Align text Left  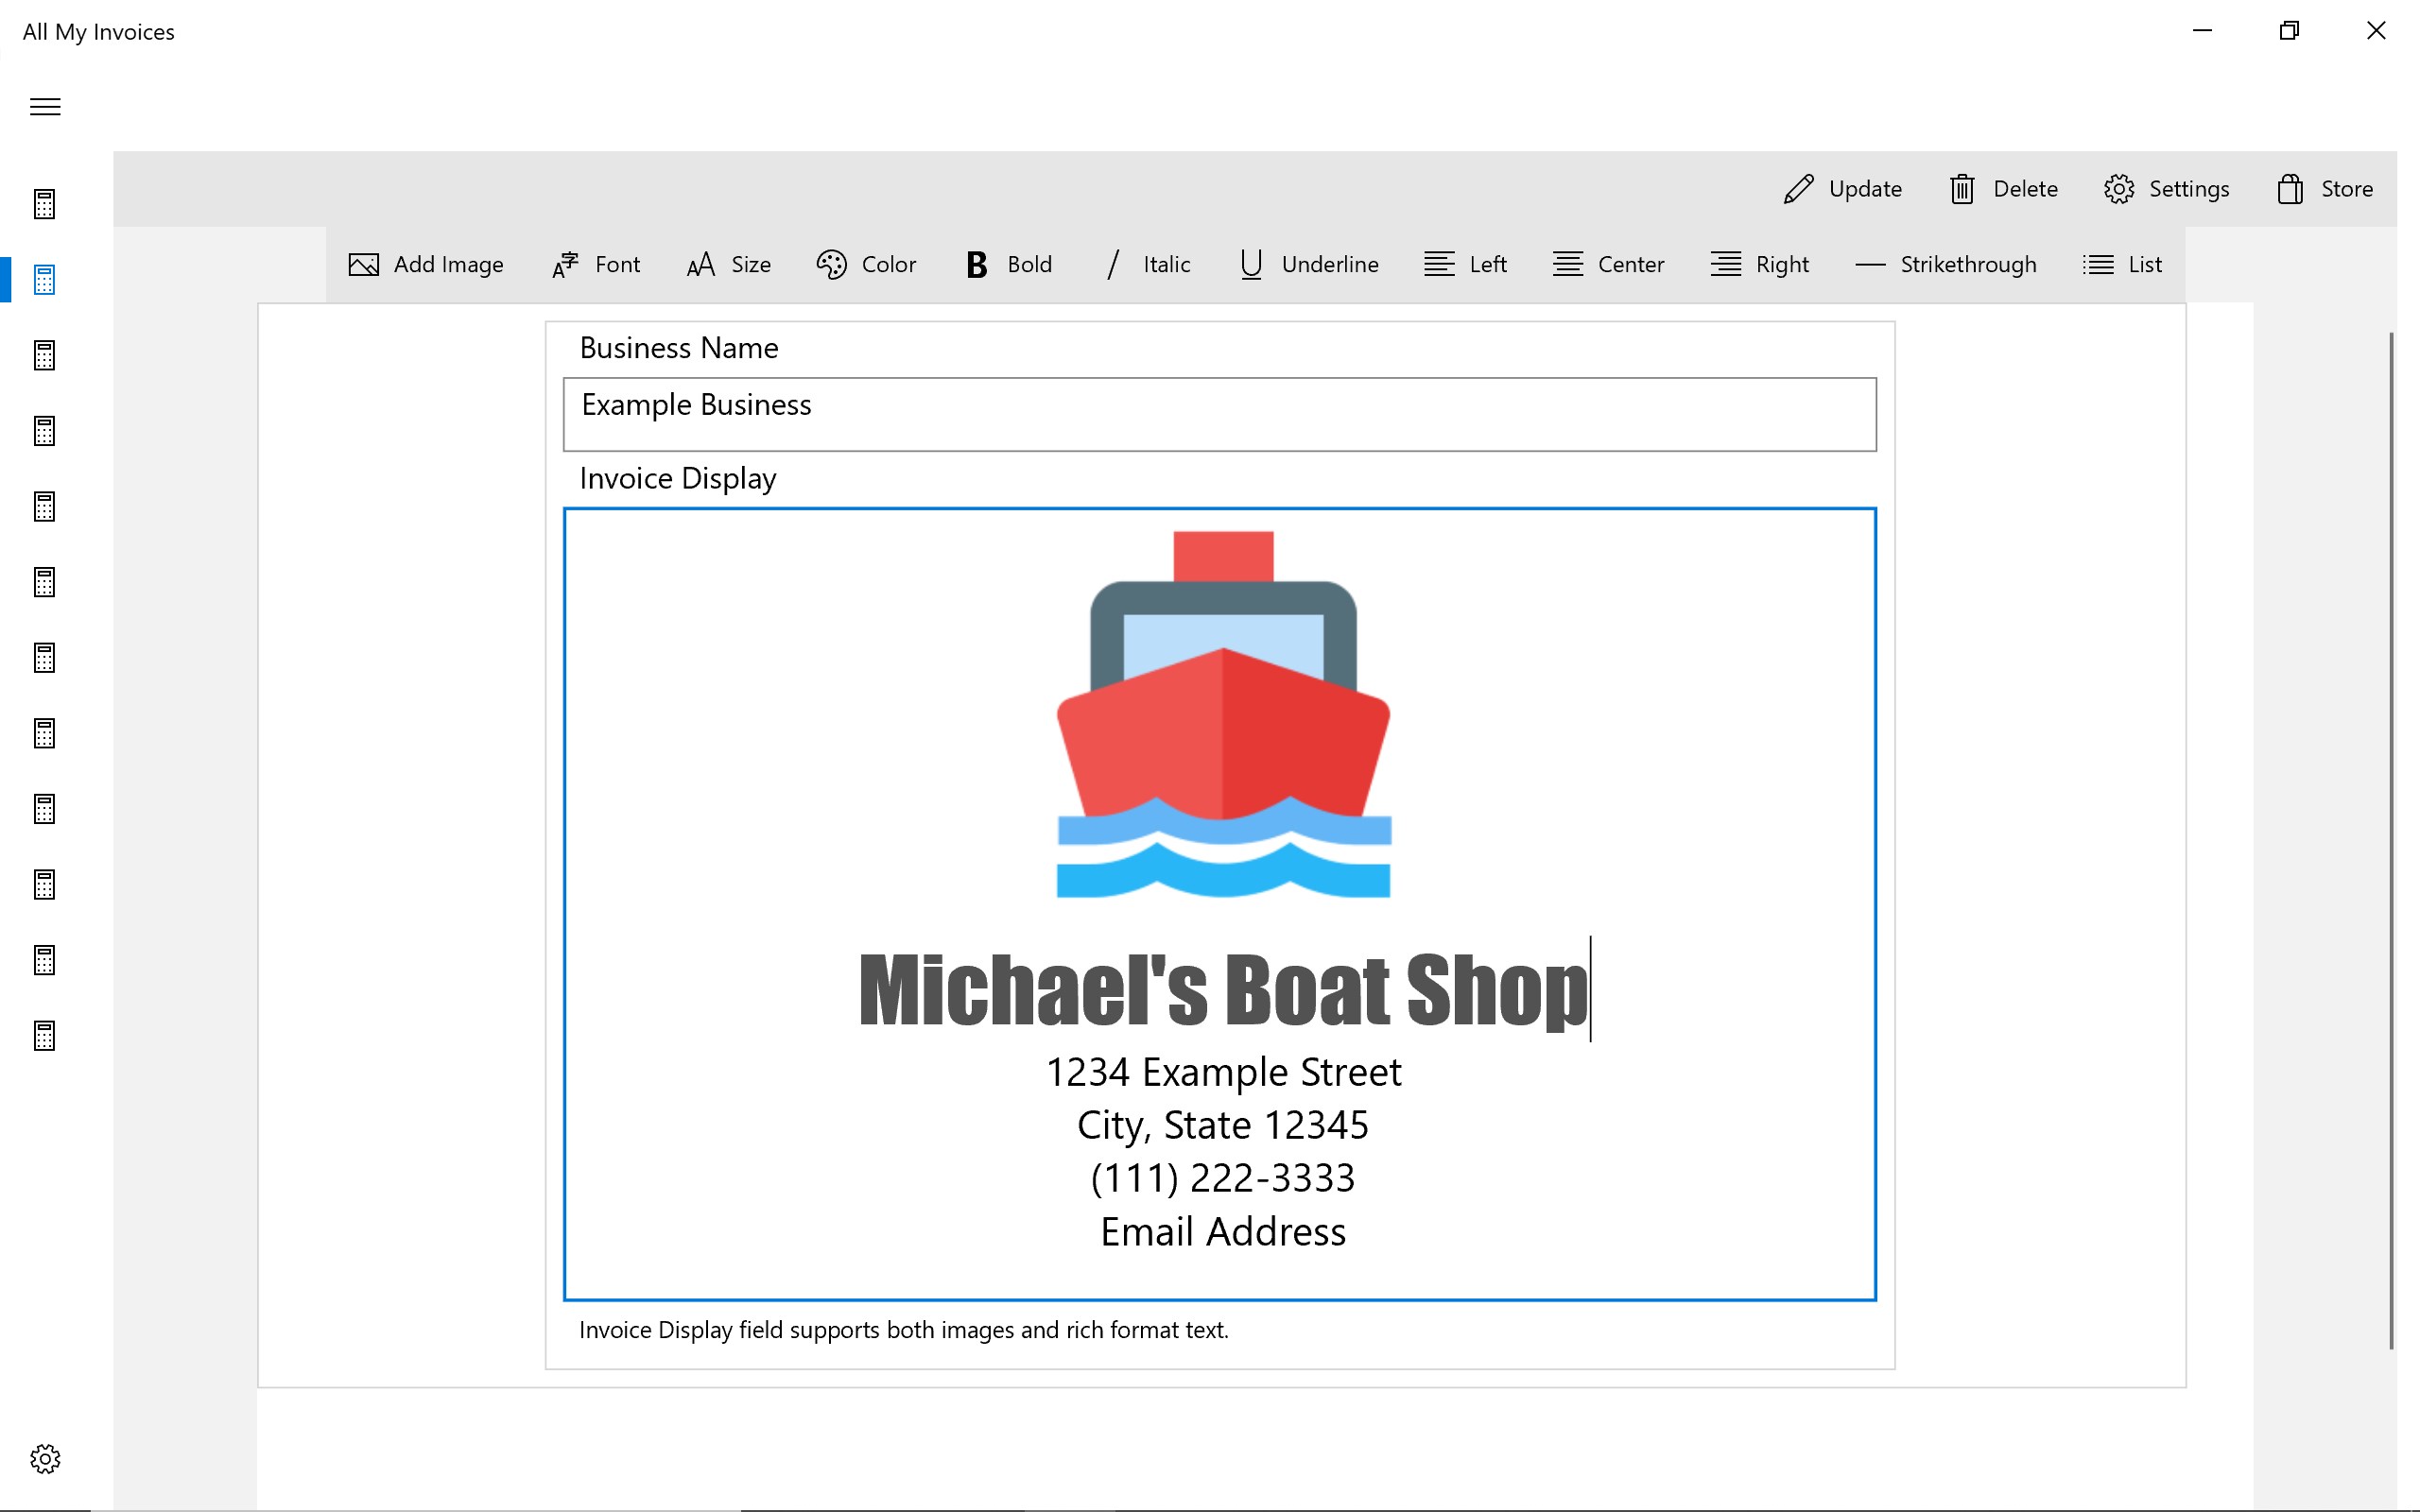pos(1465,264)
